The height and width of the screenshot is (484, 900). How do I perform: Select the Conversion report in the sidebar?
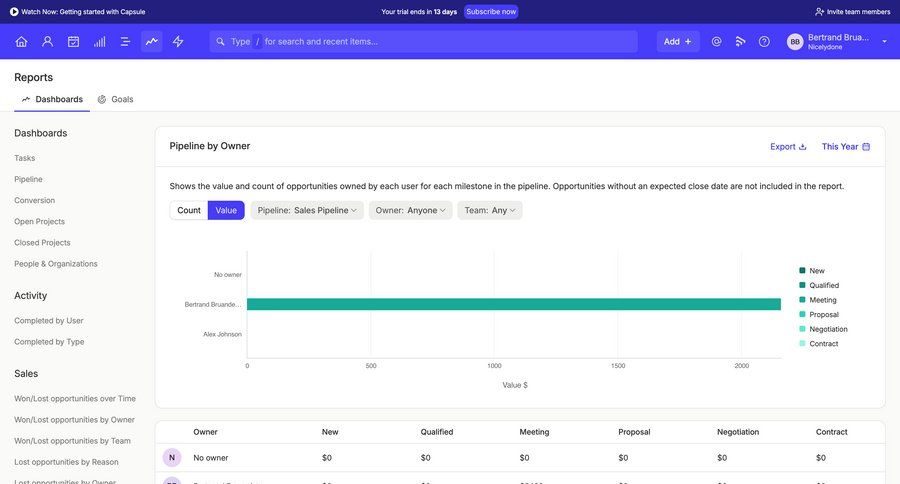35,200
